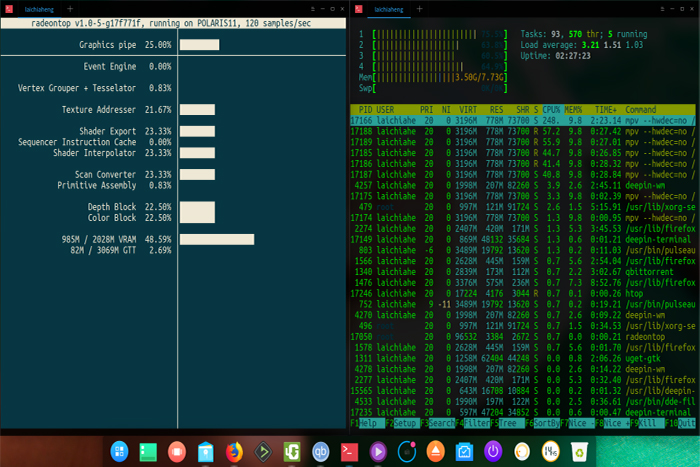Screen dimensions: 700x467
Task: Click the Texture Addresser 21.67% bar
Action: (x=197, y=109)
